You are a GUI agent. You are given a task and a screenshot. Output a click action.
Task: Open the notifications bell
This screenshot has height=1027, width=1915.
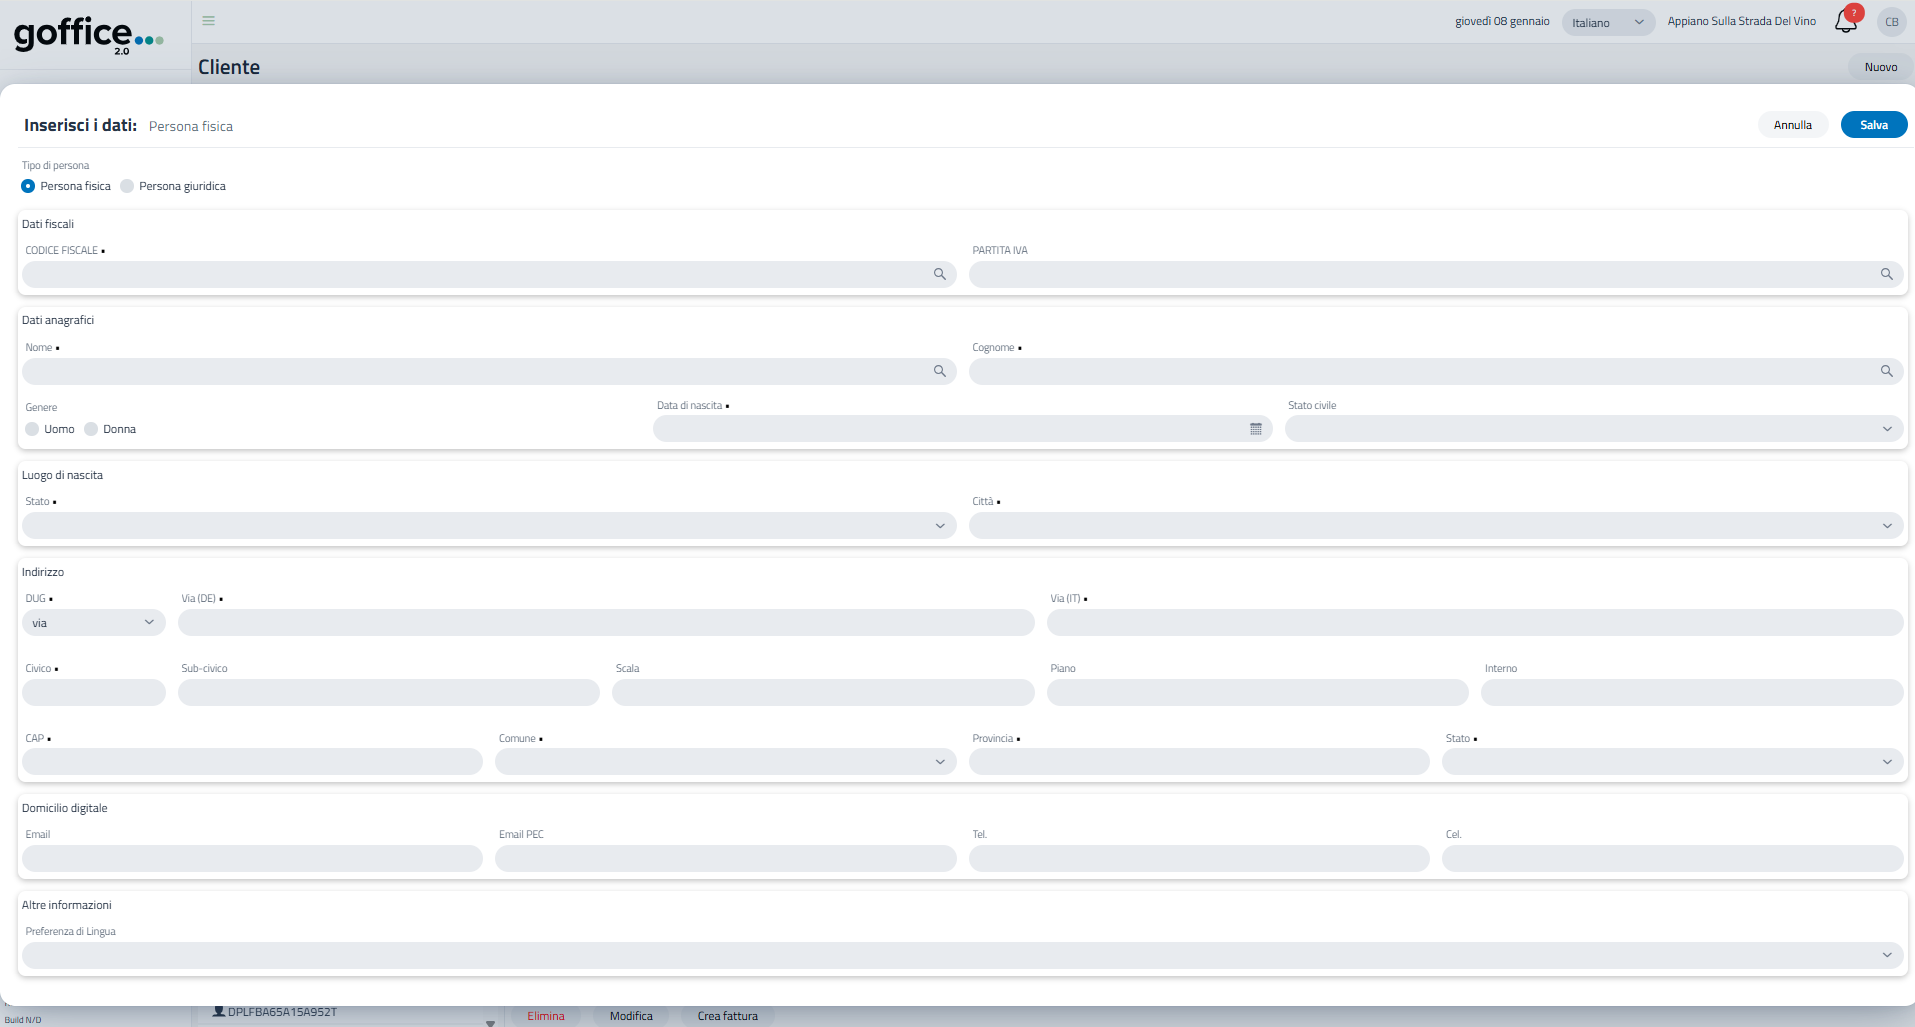[x=1845, y=22]
